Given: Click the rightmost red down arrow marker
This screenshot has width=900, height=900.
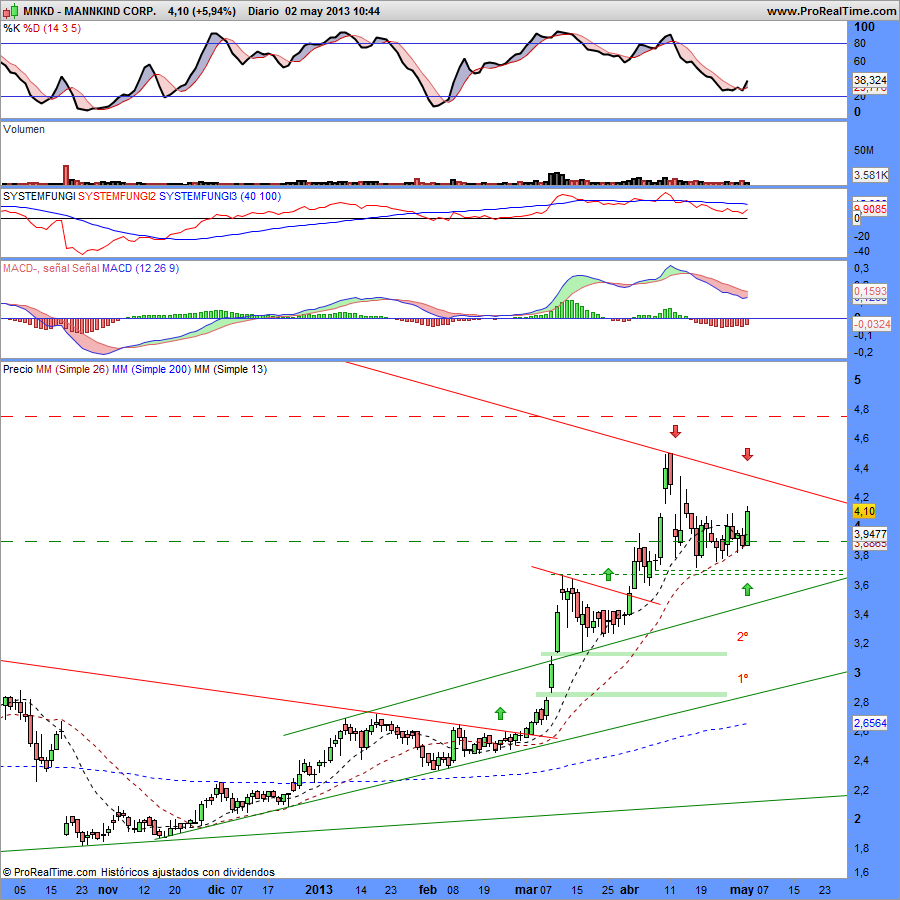Looking at the screenshot, I should [x=747, y=454].
